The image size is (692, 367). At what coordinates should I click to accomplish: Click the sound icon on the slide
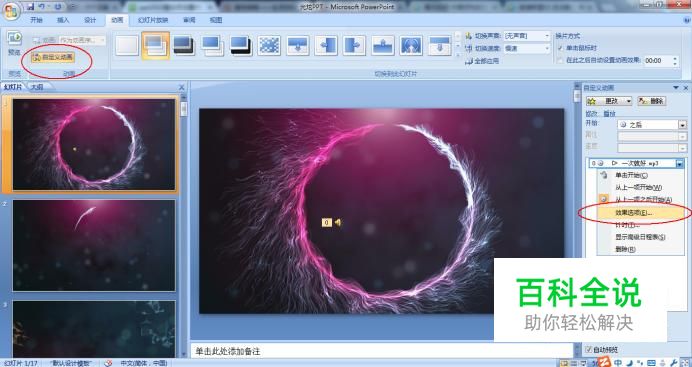[338, 223]
